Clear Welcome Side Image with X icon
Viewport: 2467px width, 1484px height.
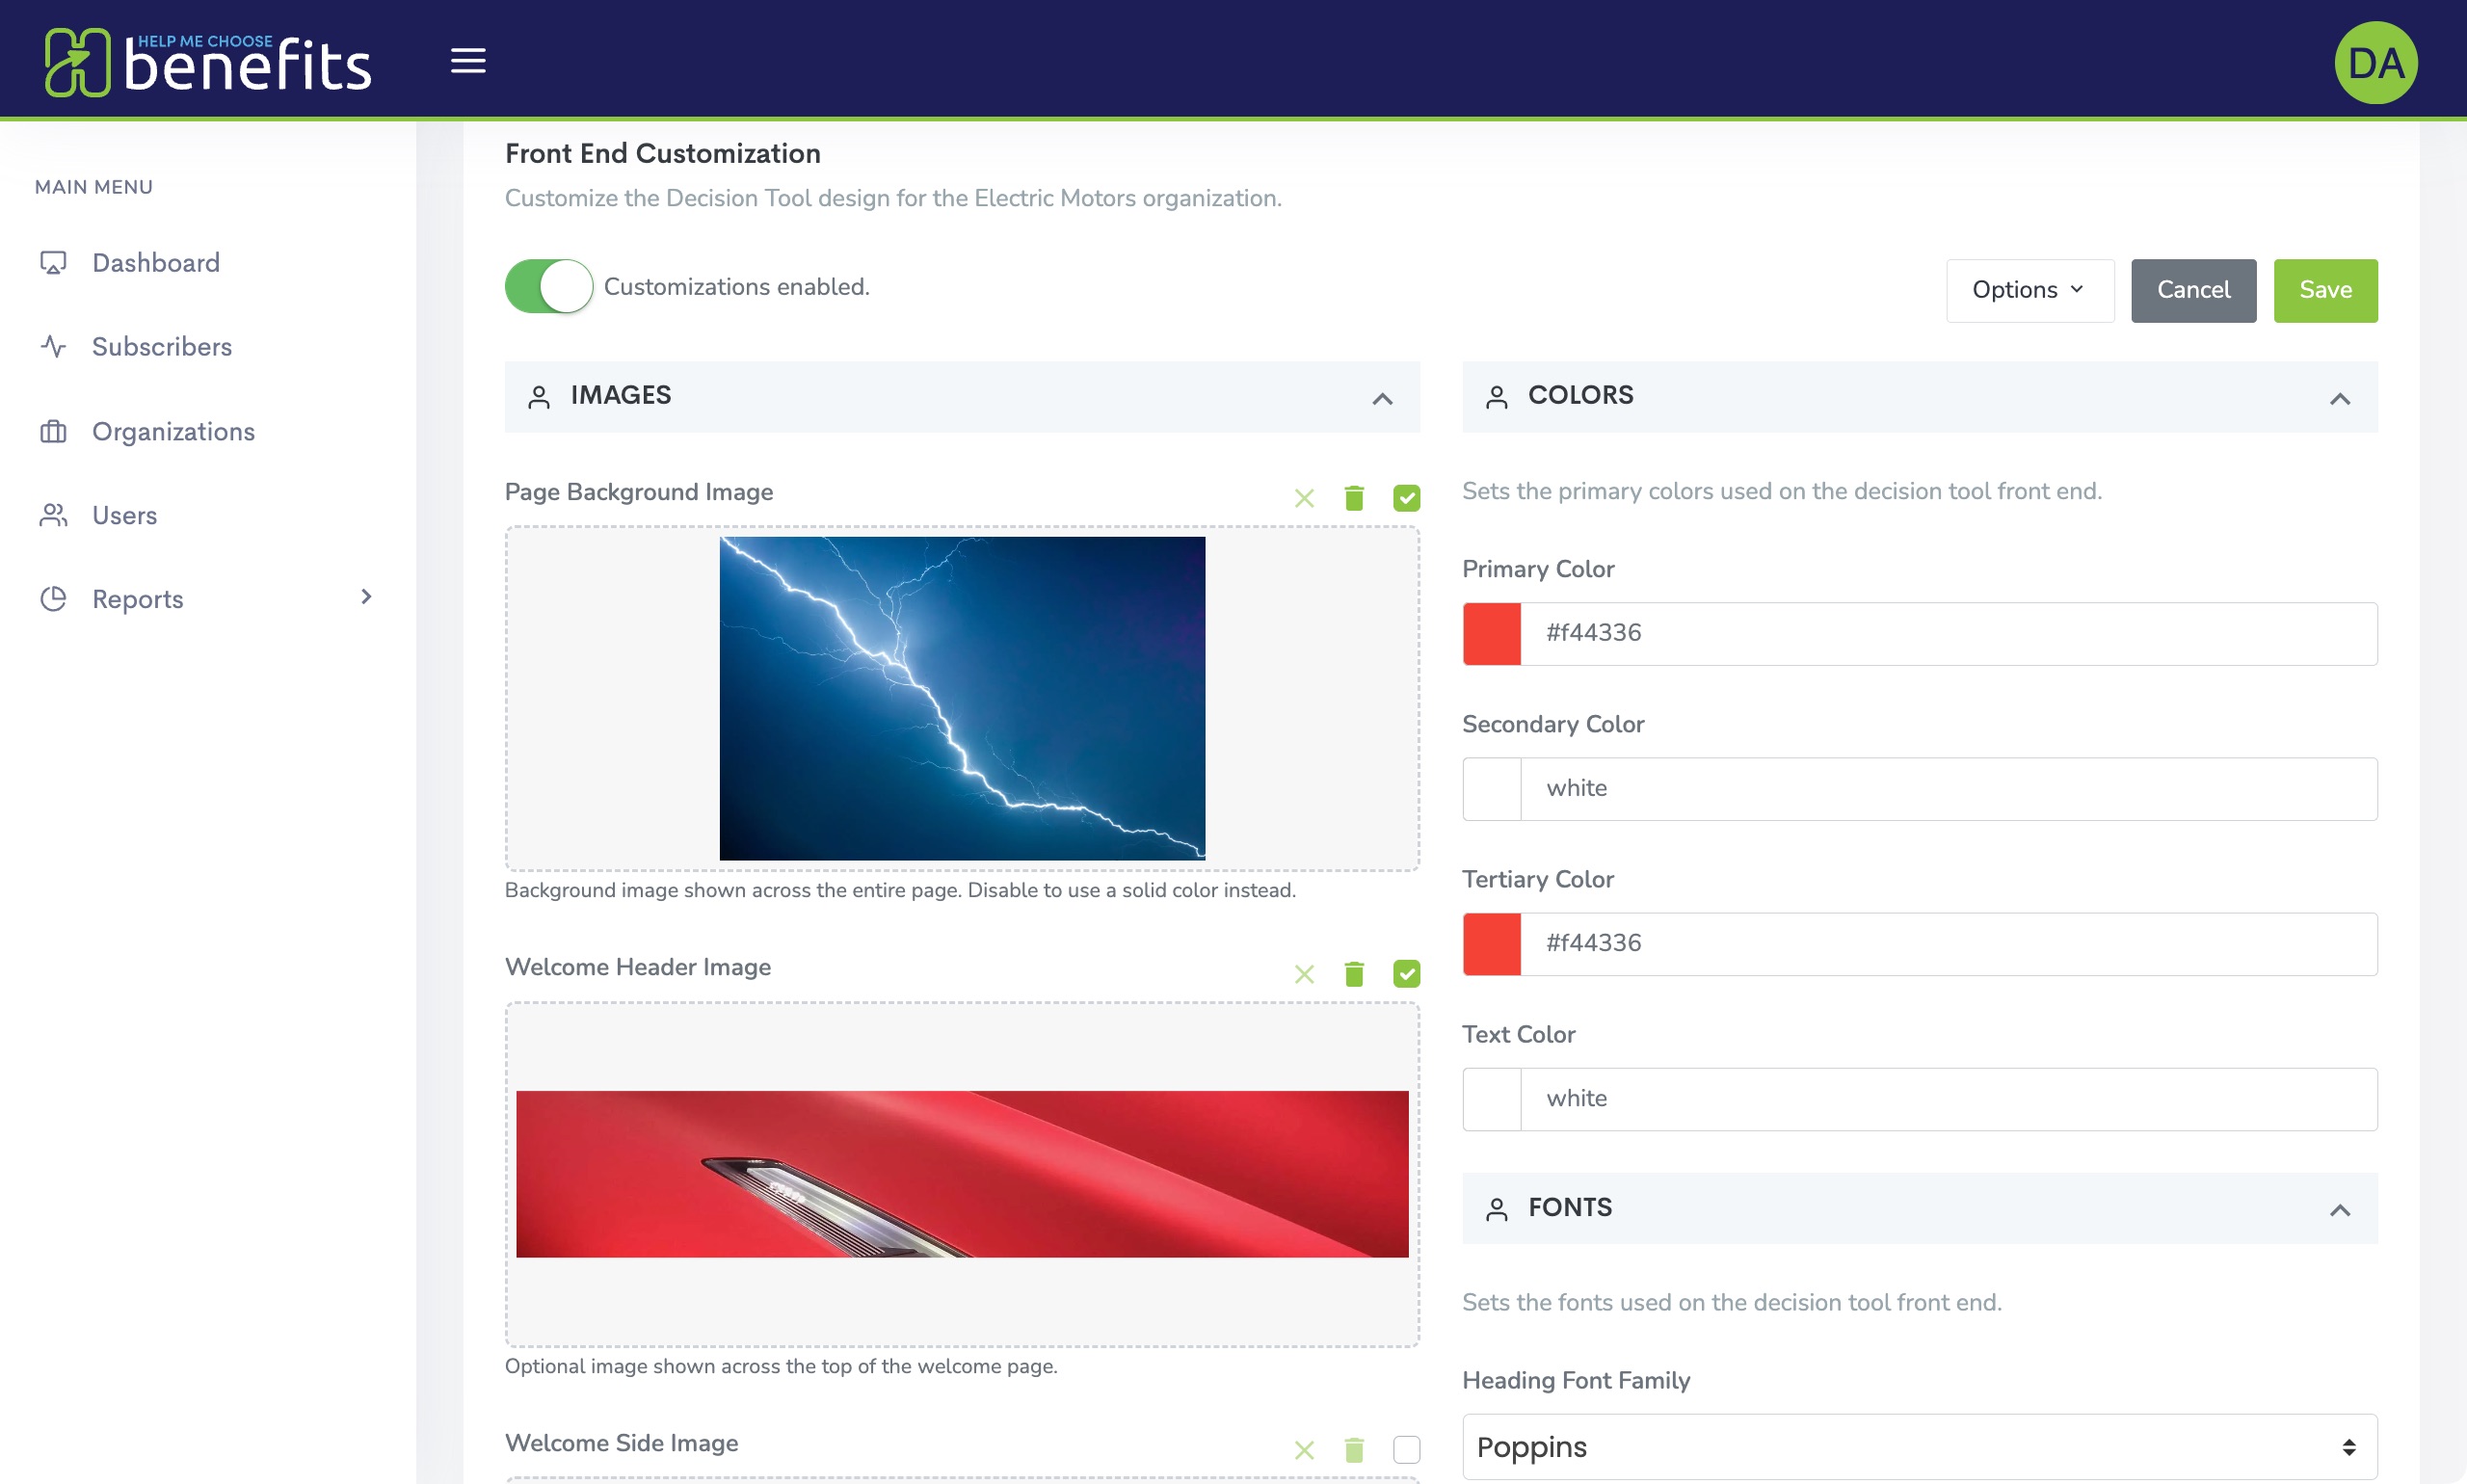coord(1304,1450)
